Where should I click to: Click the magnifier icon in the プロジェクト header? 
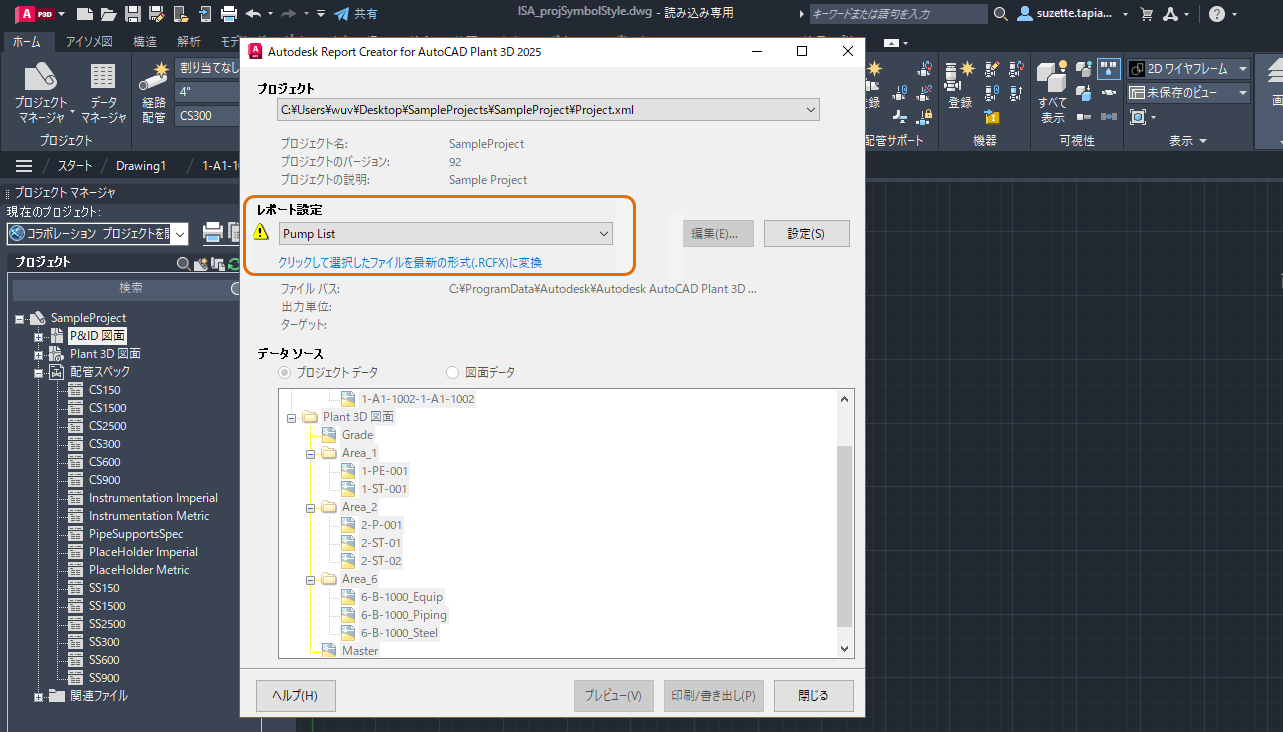tap(183, 263)
